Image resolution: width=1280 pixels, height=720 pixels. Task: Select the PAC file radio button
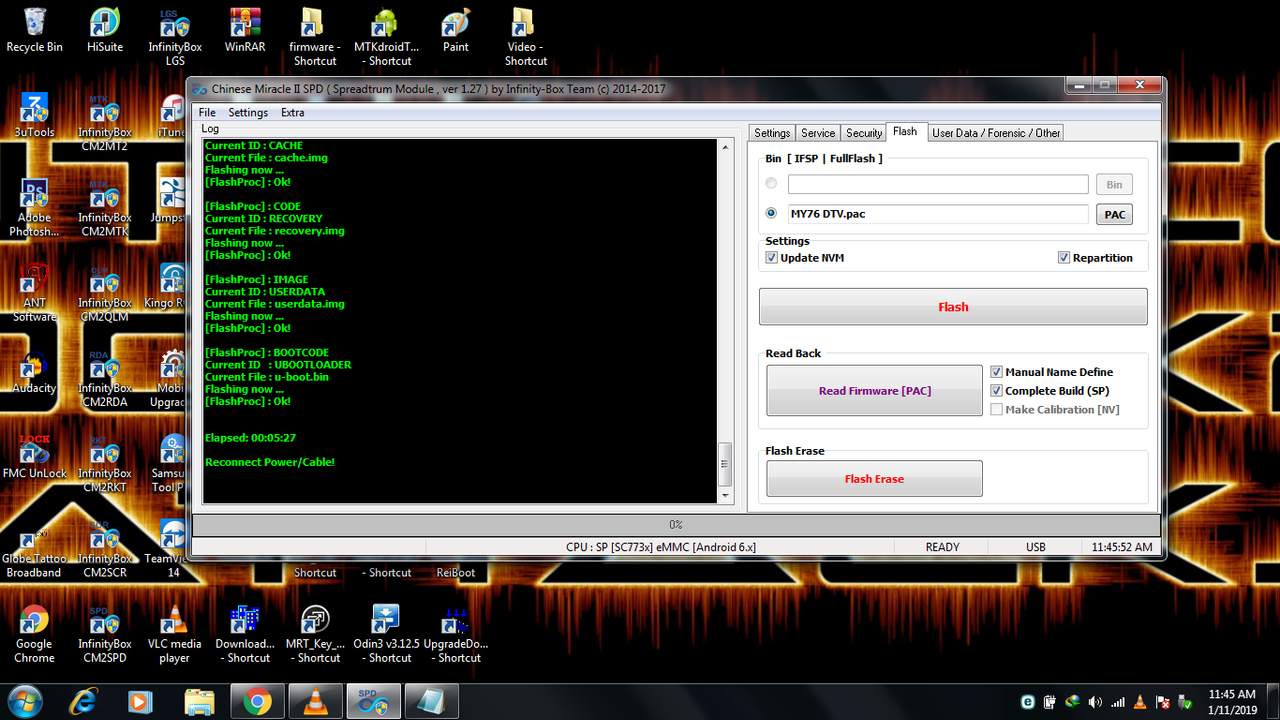coord(771,213)
